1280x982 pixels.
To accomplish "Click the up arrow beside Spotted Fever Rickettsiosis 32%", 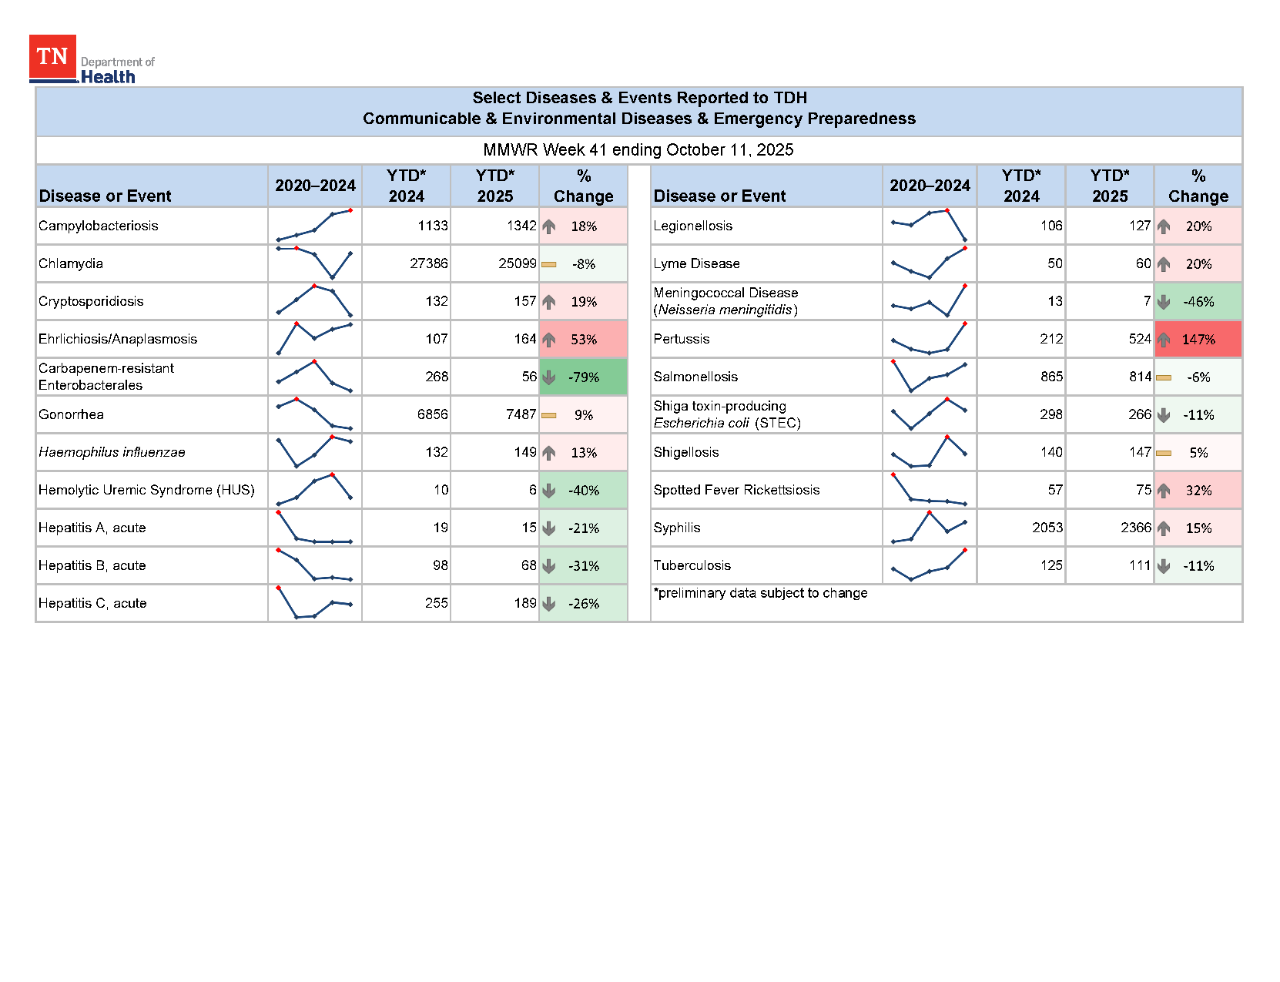I will pyautogui.click(x=1163, y=490).
